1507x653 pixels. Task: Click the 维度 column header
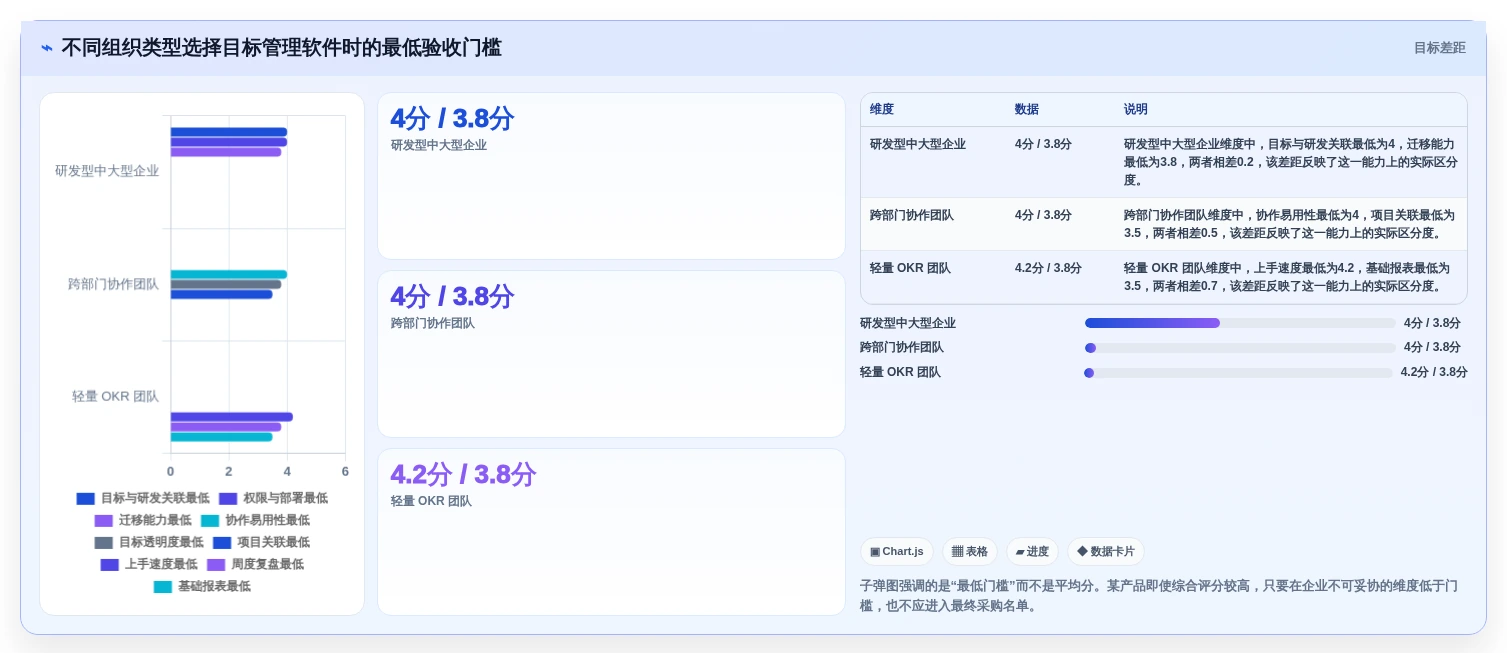[882, 109]
